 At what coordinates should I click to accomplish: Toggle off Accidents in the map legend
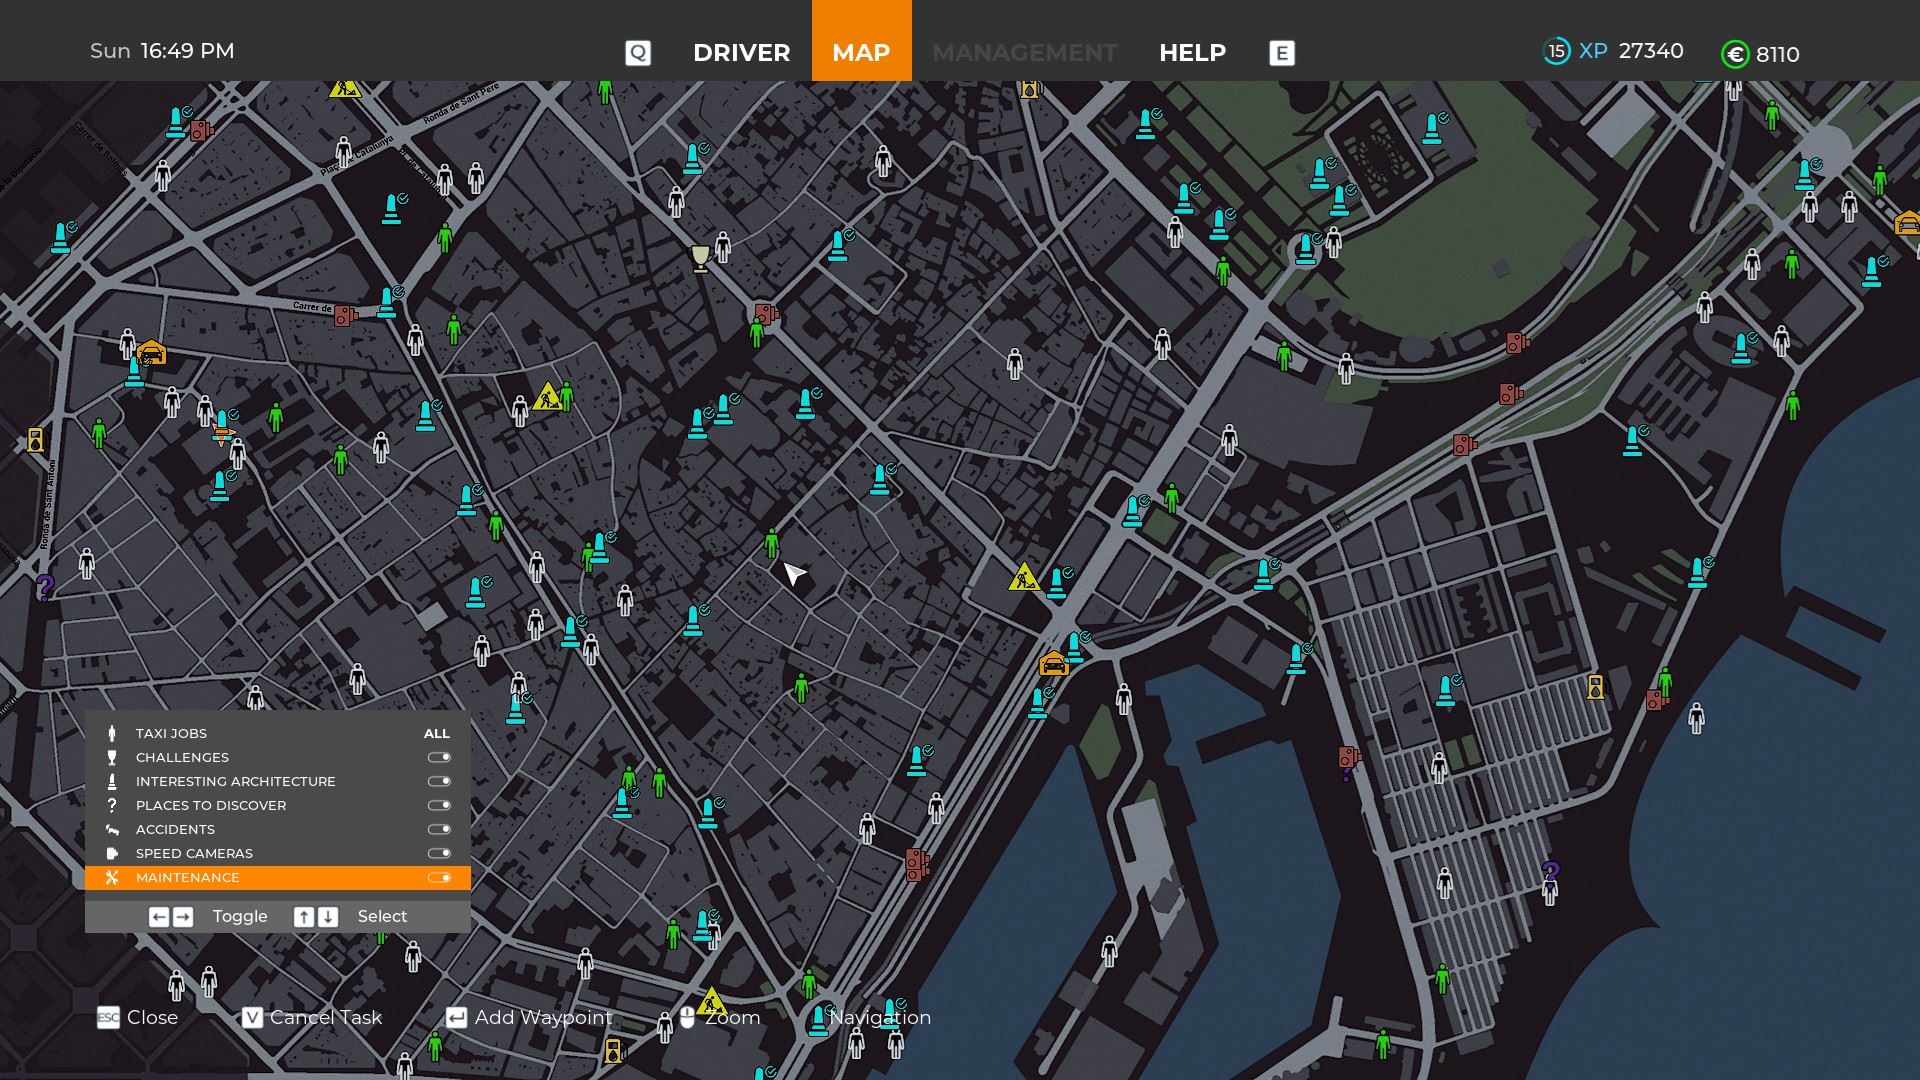438,829
